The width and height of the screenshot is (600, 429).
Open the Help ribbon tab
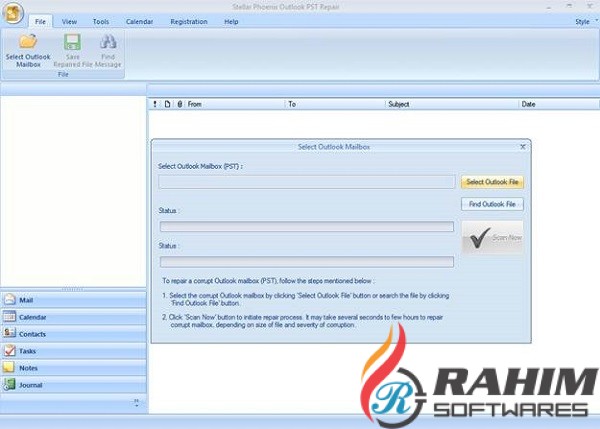tap(231, 22)
